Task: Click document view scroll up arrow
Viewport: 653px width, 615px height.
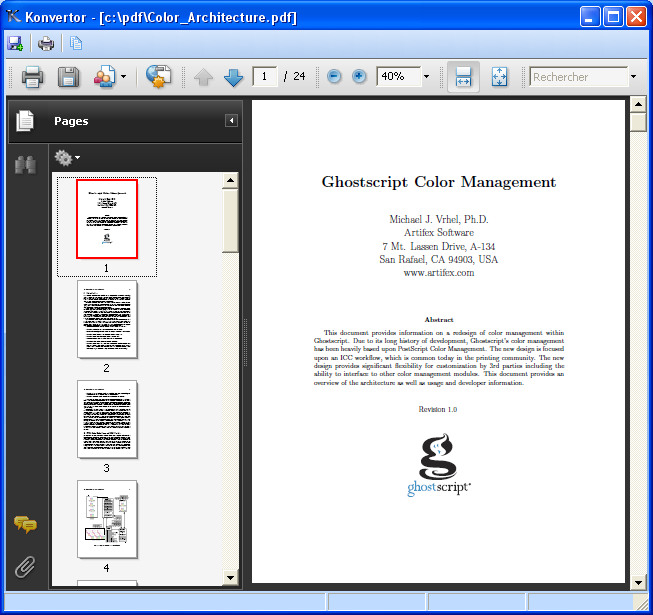Action: [638, 105]
